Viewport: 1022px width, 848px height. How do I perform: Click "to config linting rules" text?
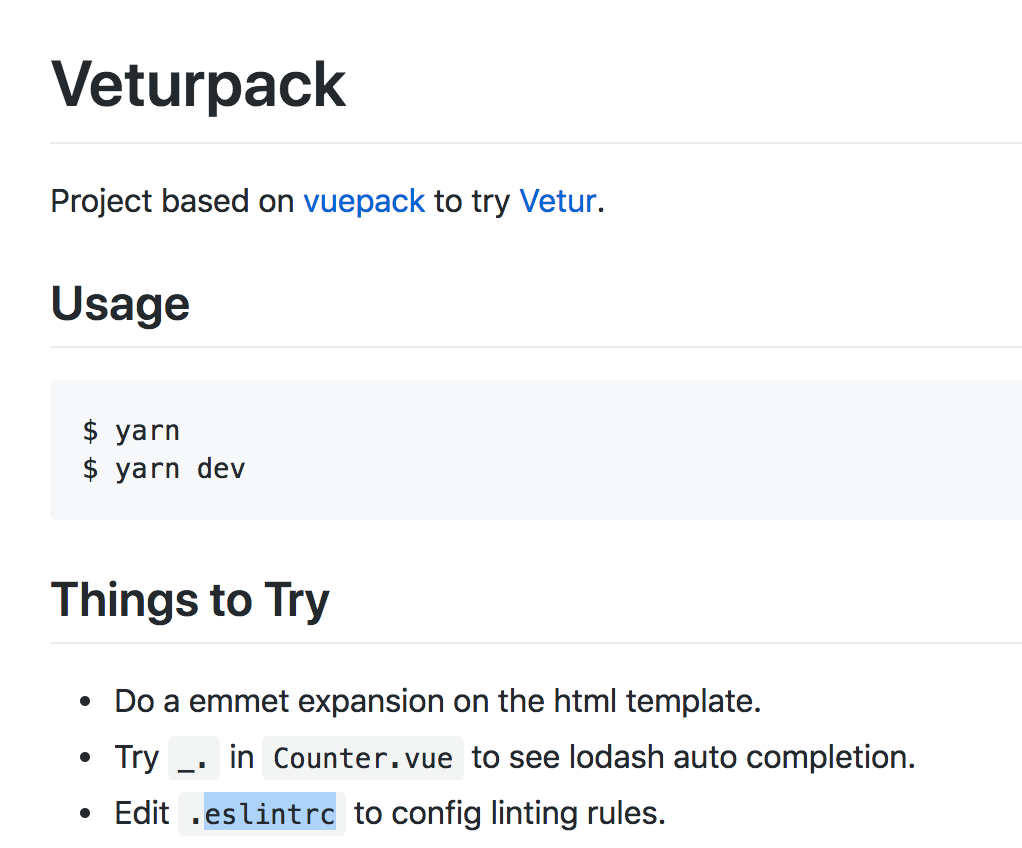(509, 813)
